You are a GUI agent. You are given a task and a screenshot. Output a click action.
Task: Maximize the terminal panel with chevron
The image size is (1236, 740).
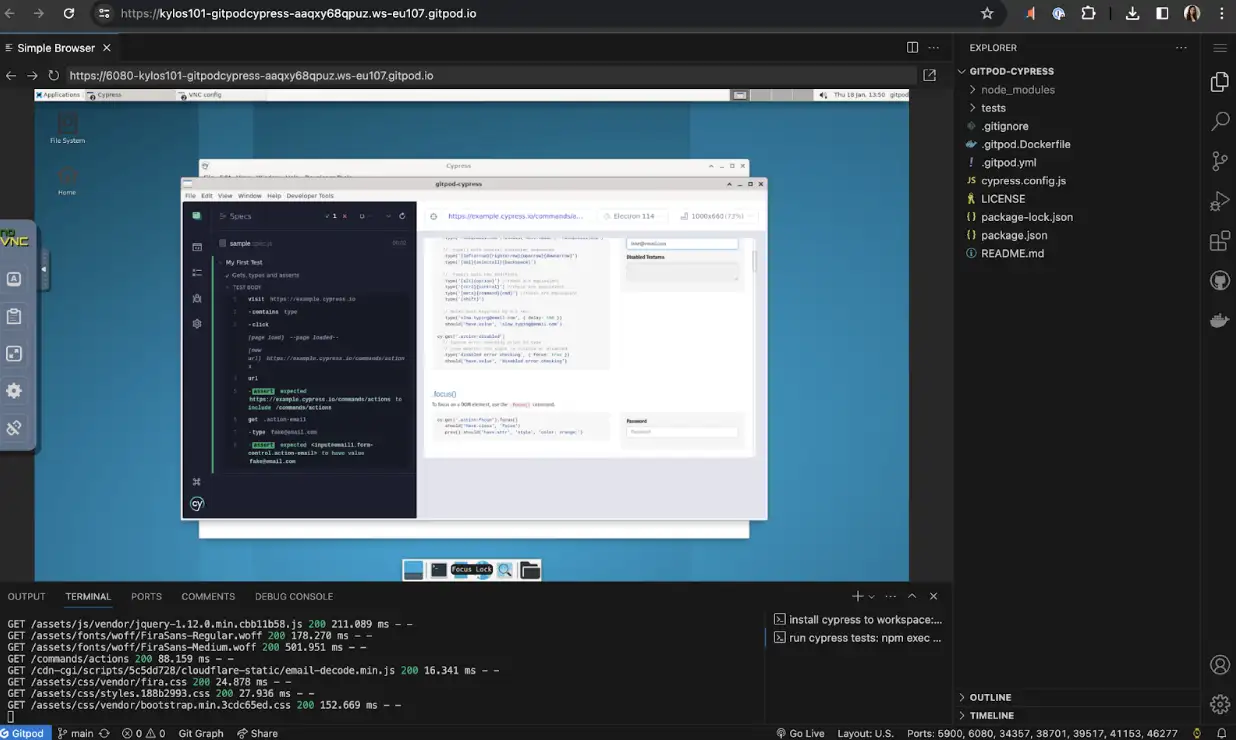click(x=911, y=596)
